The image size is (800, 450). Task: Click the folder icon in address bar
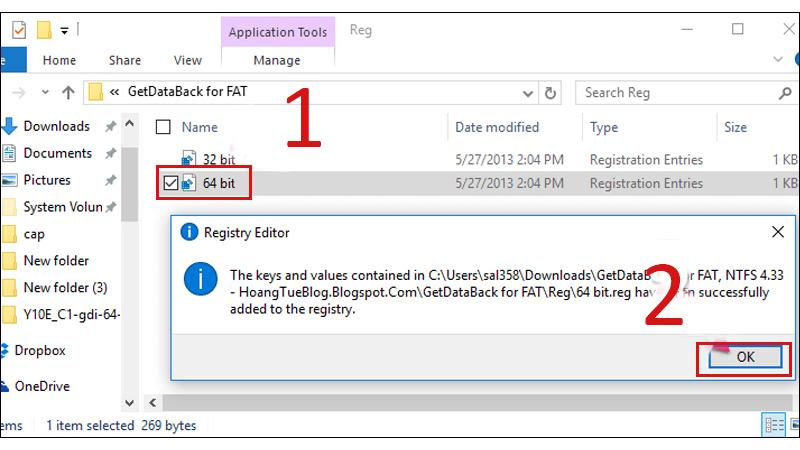click(x=95, y=92)
